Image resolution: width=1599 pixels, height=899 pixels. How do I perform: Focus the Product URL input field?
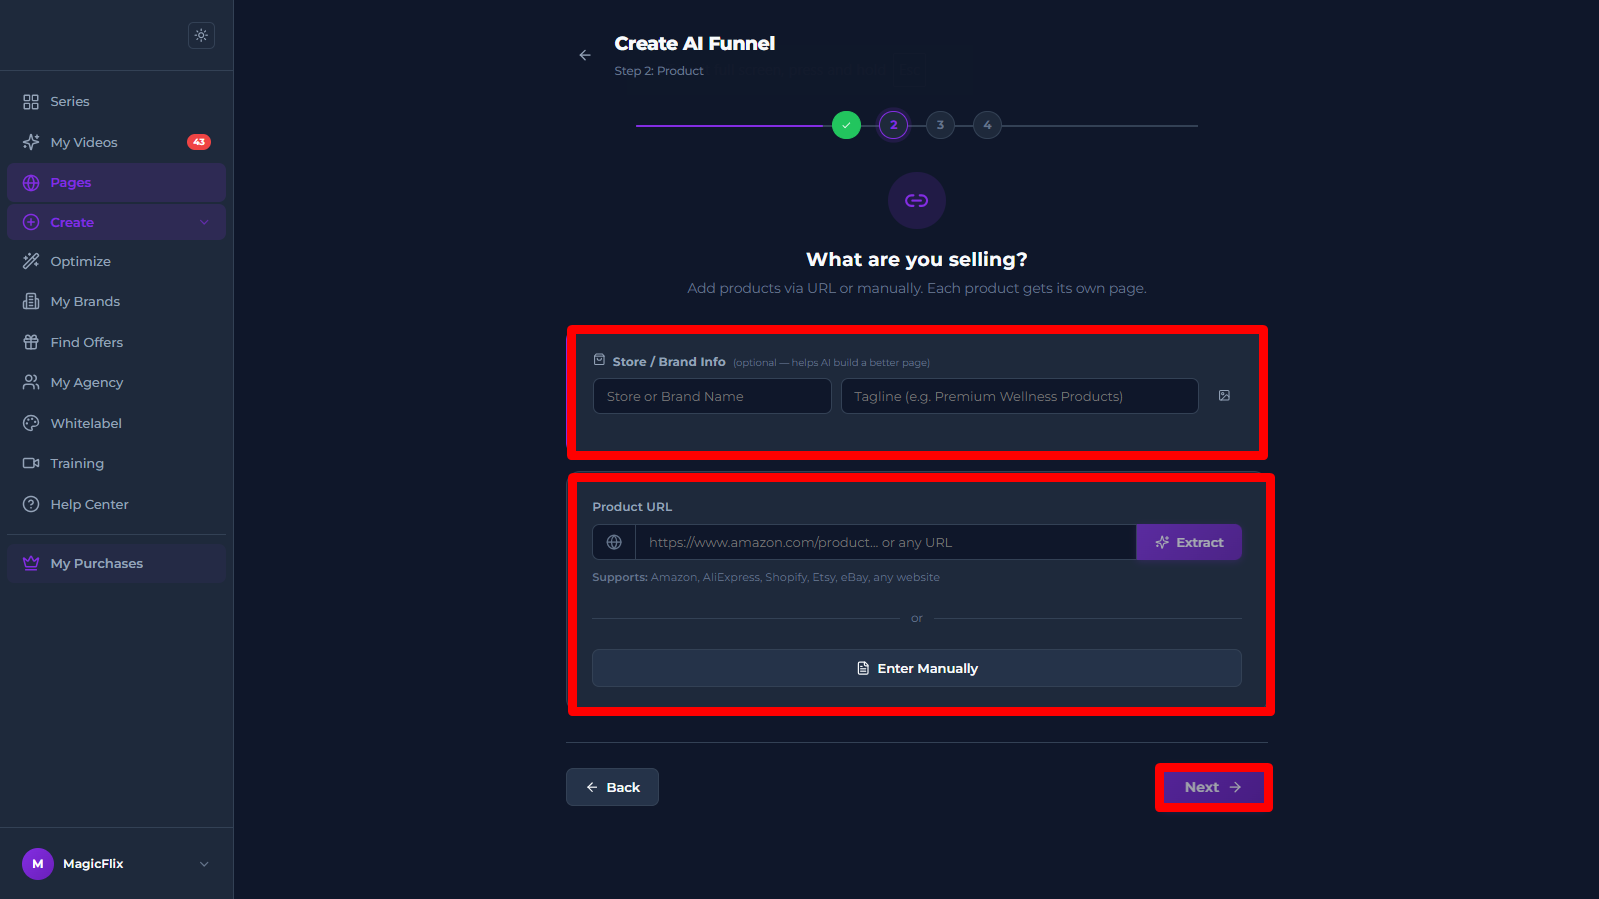click(x=885, y=542)
